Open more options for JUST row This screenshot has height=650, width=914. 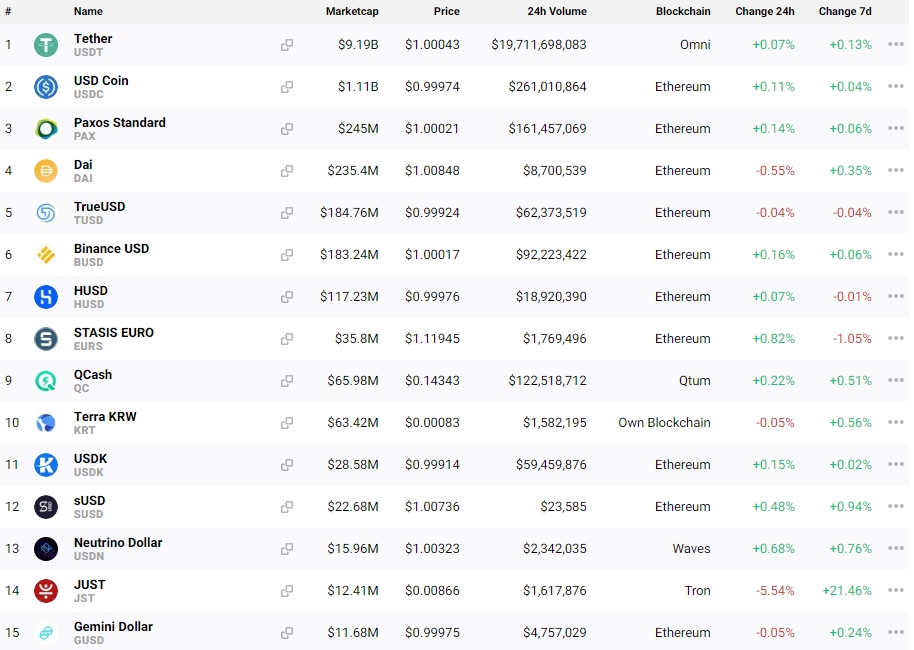pos(896,590)
